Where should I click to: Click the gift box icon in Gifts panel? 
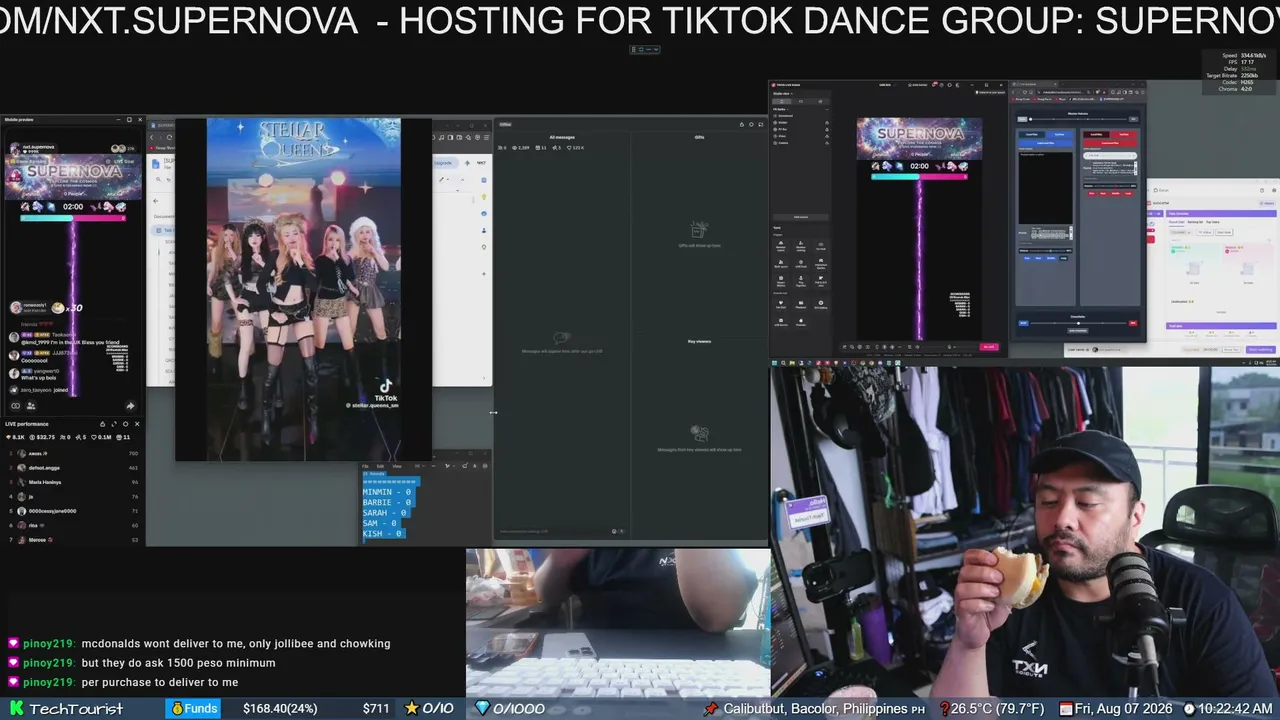point(699,231)
